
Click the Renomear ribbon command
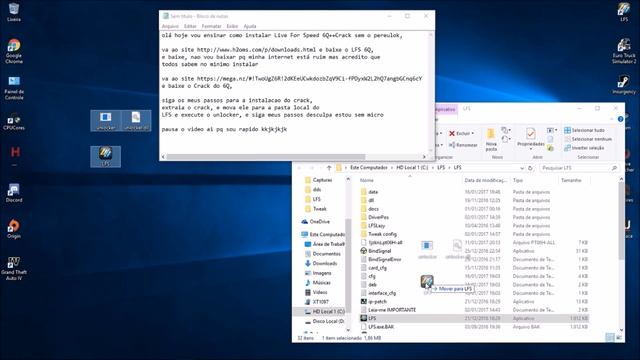click(463, 145)
